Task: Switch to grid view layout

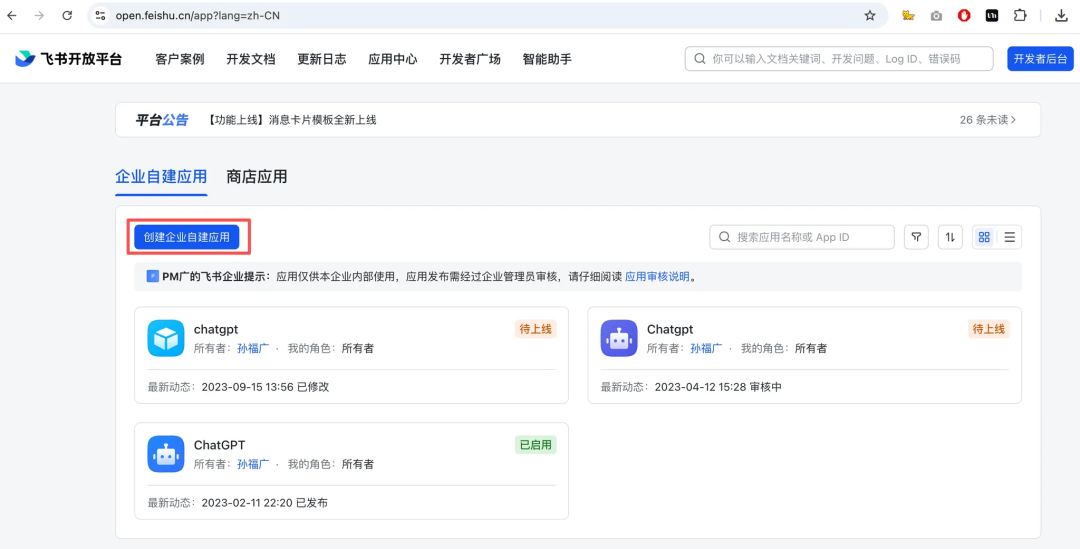Action: coord(984,237)
